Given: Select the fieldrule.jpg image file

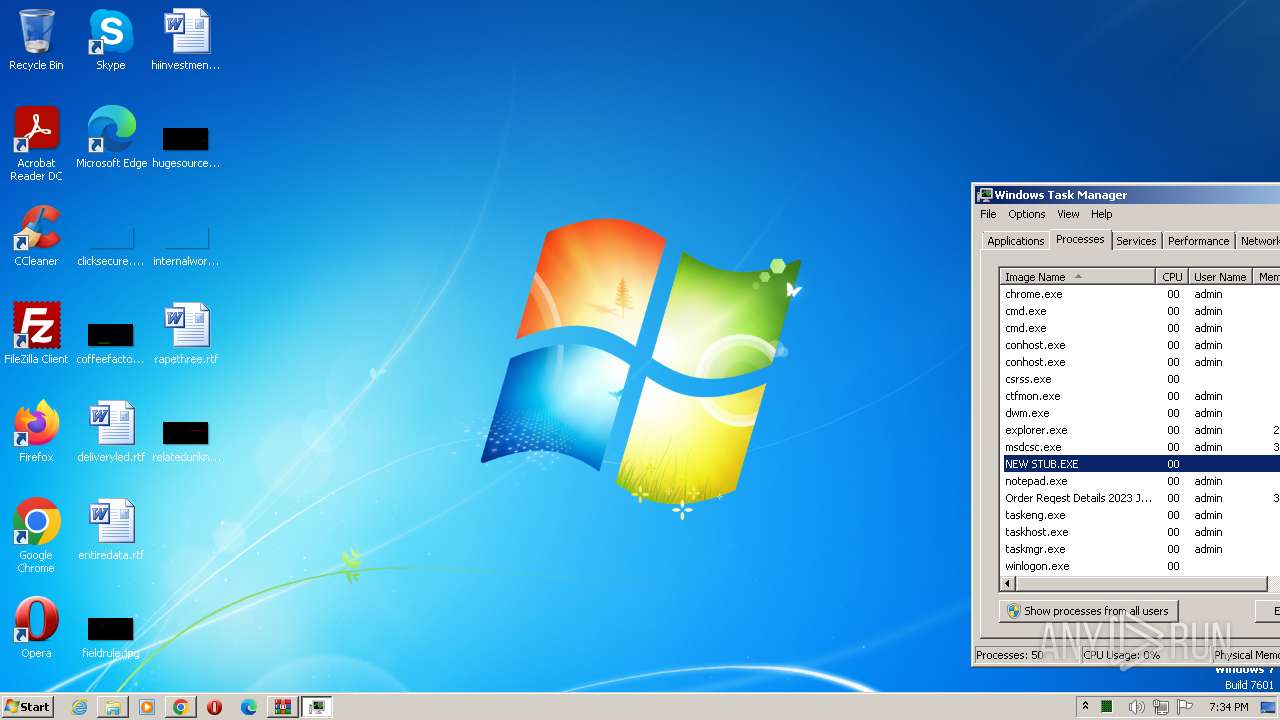Looking at the screenshot, I should tap(111, 636).
